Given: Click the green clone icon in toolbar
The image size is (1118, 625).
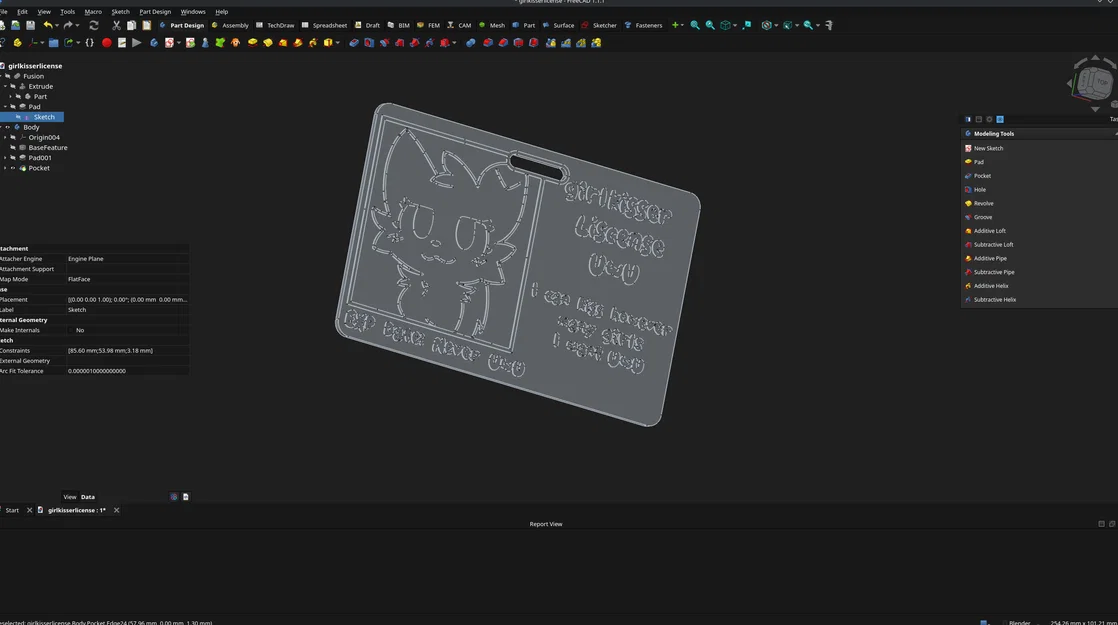Looking at the screenshot, I should click(220, 43).
